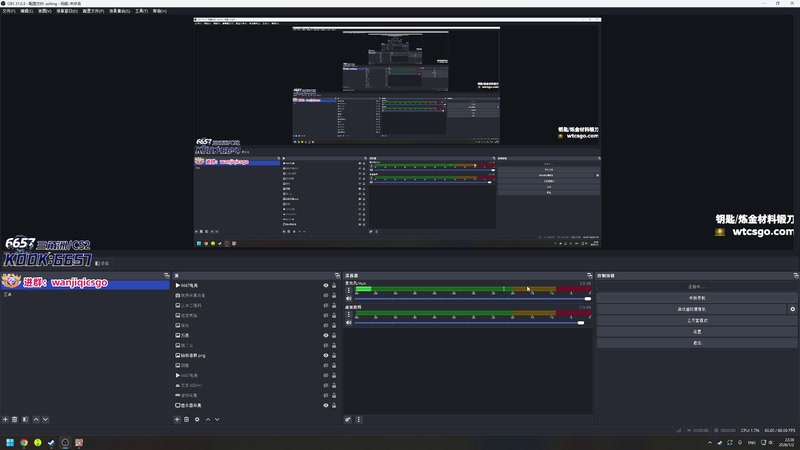Open Steam from the taskbar
The image size is (800, 450).
52,443
